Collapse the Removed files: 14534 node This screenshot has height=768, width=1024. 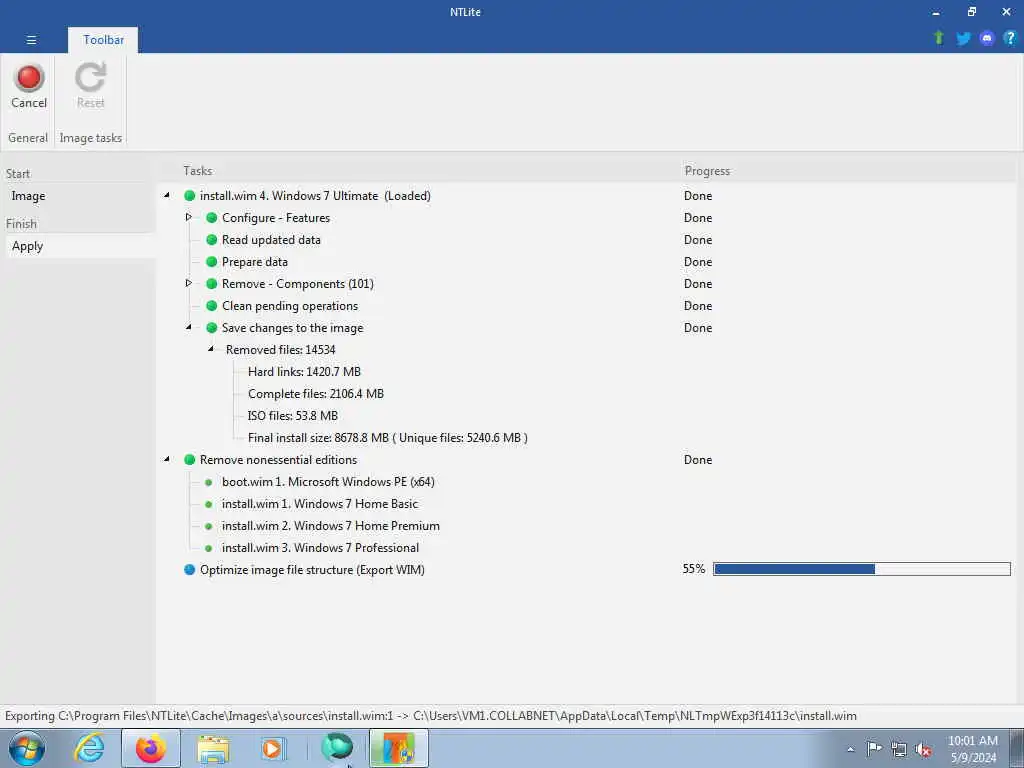(211, 349)
